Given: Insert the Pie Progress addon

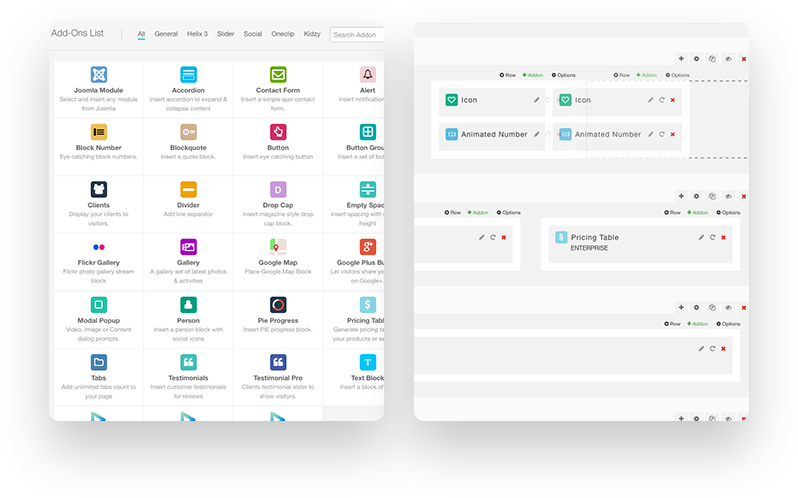Looking at the screenshot, I should (278, 319).
